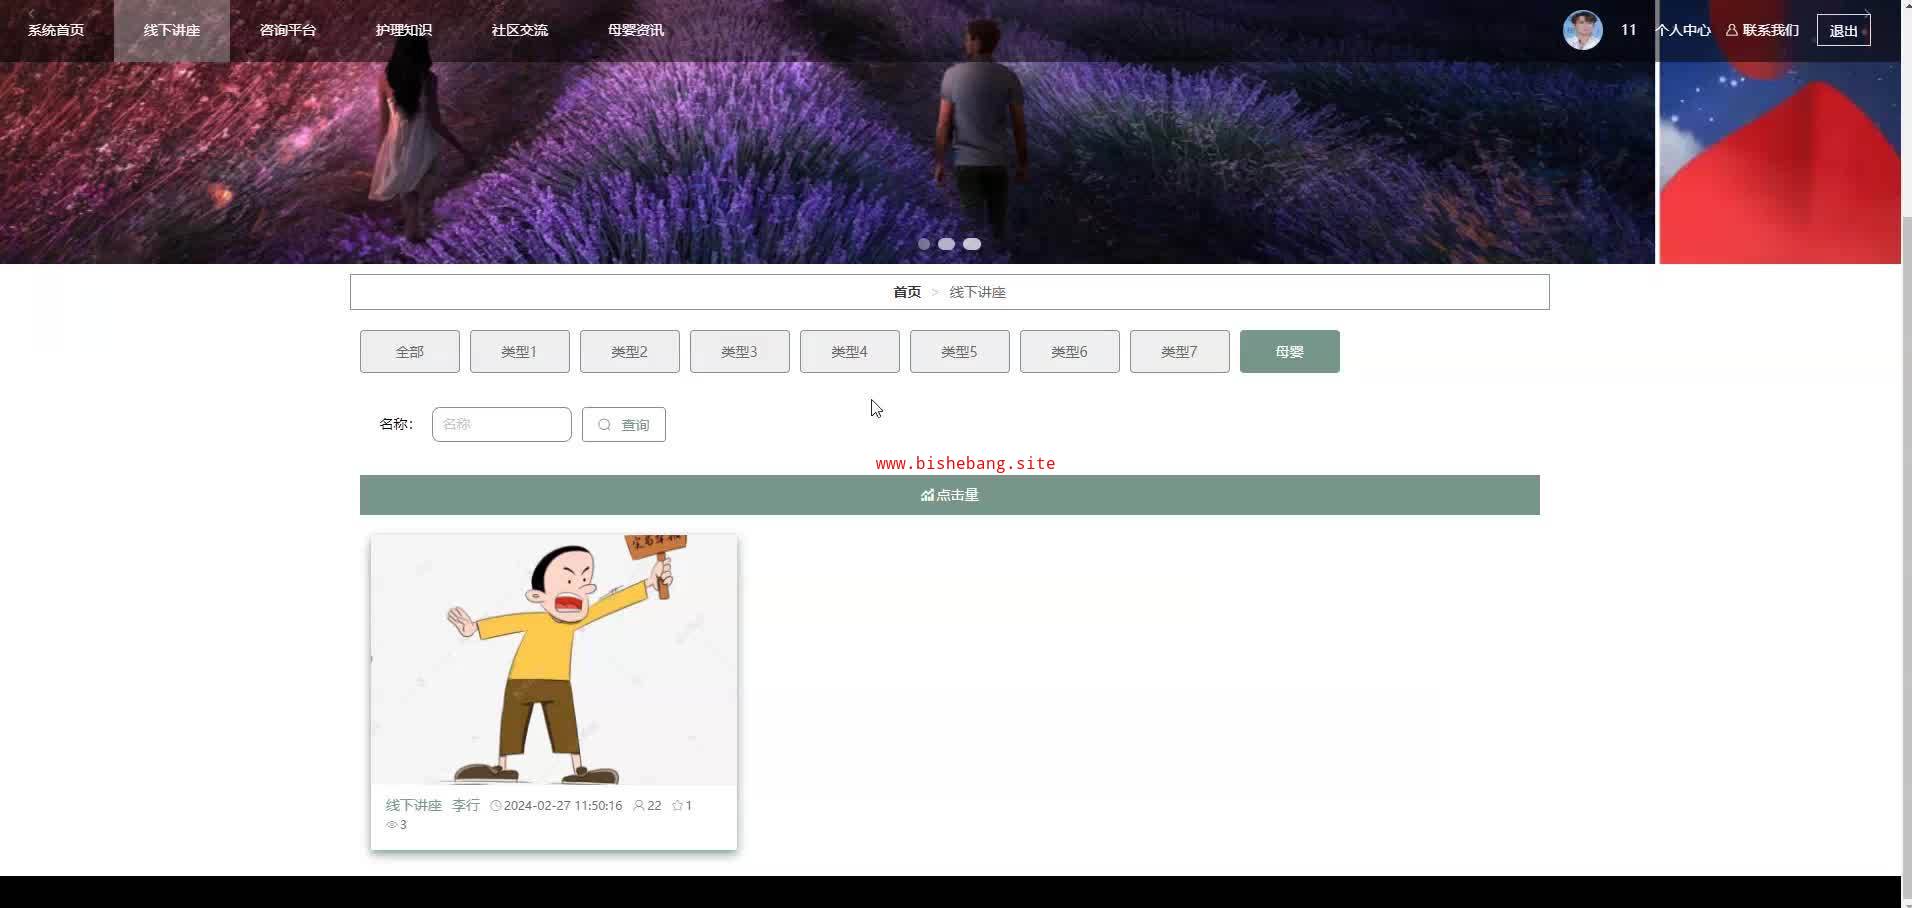
Task: Open the 咨询平台 navigation item
Action: [288, 30]
